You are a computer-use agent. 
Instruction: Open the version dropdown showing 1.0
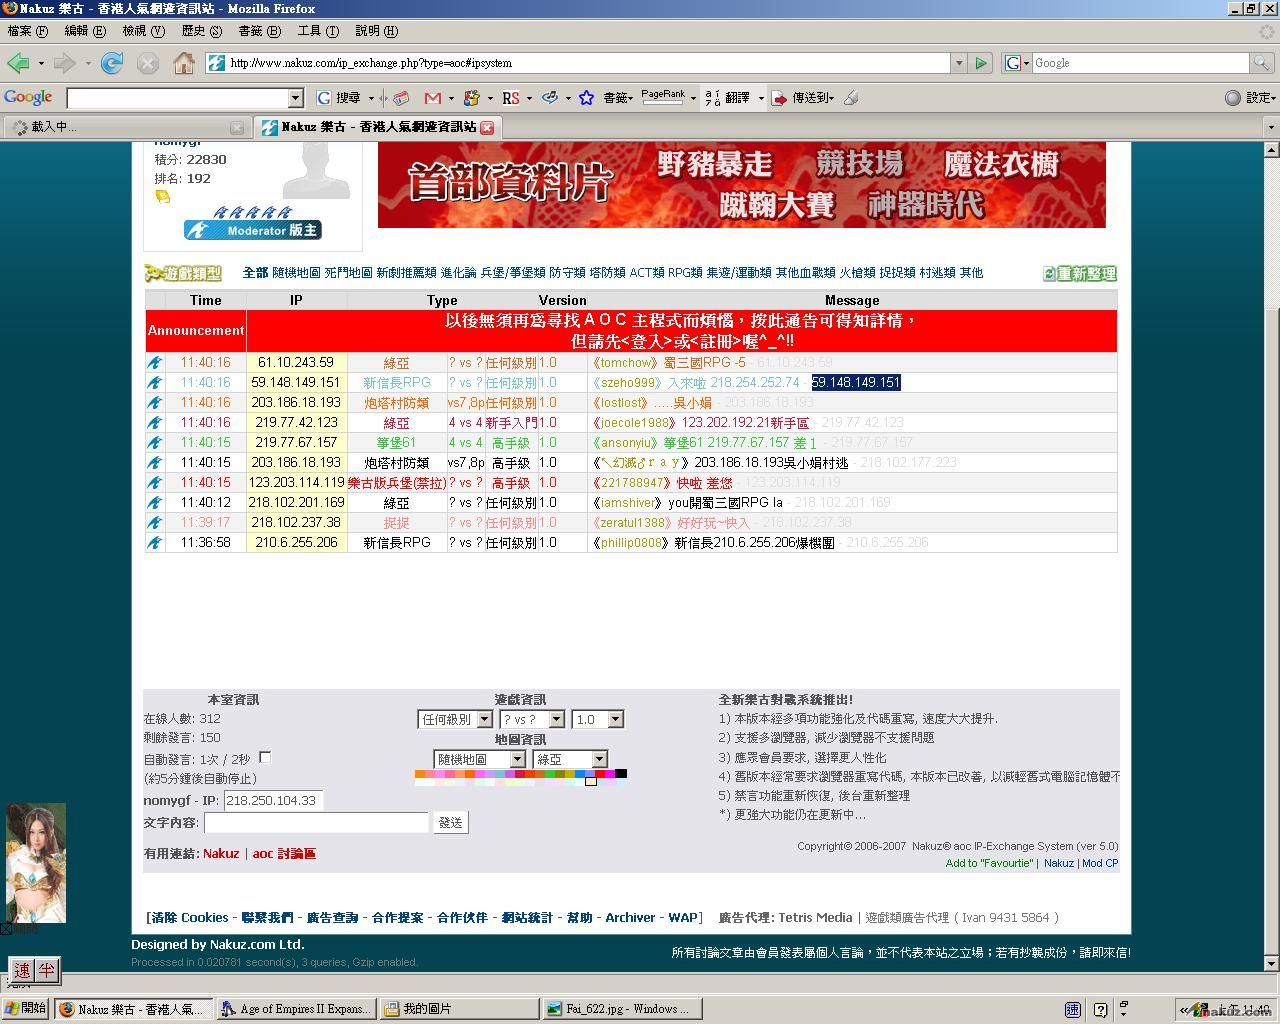(598, 719)
